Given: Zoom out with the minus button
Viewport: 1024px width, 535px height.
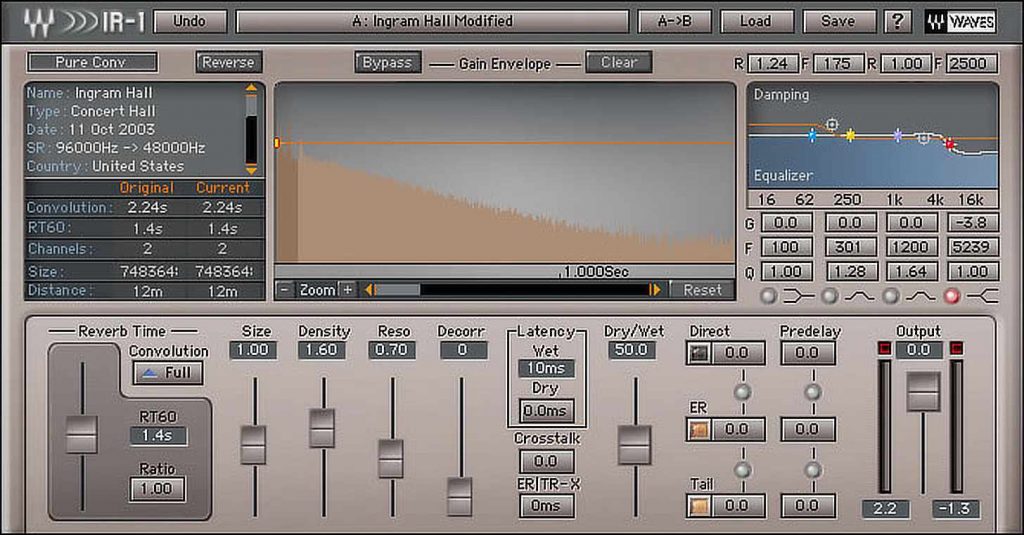Looking at the screenshot, I should click(285, 289).
